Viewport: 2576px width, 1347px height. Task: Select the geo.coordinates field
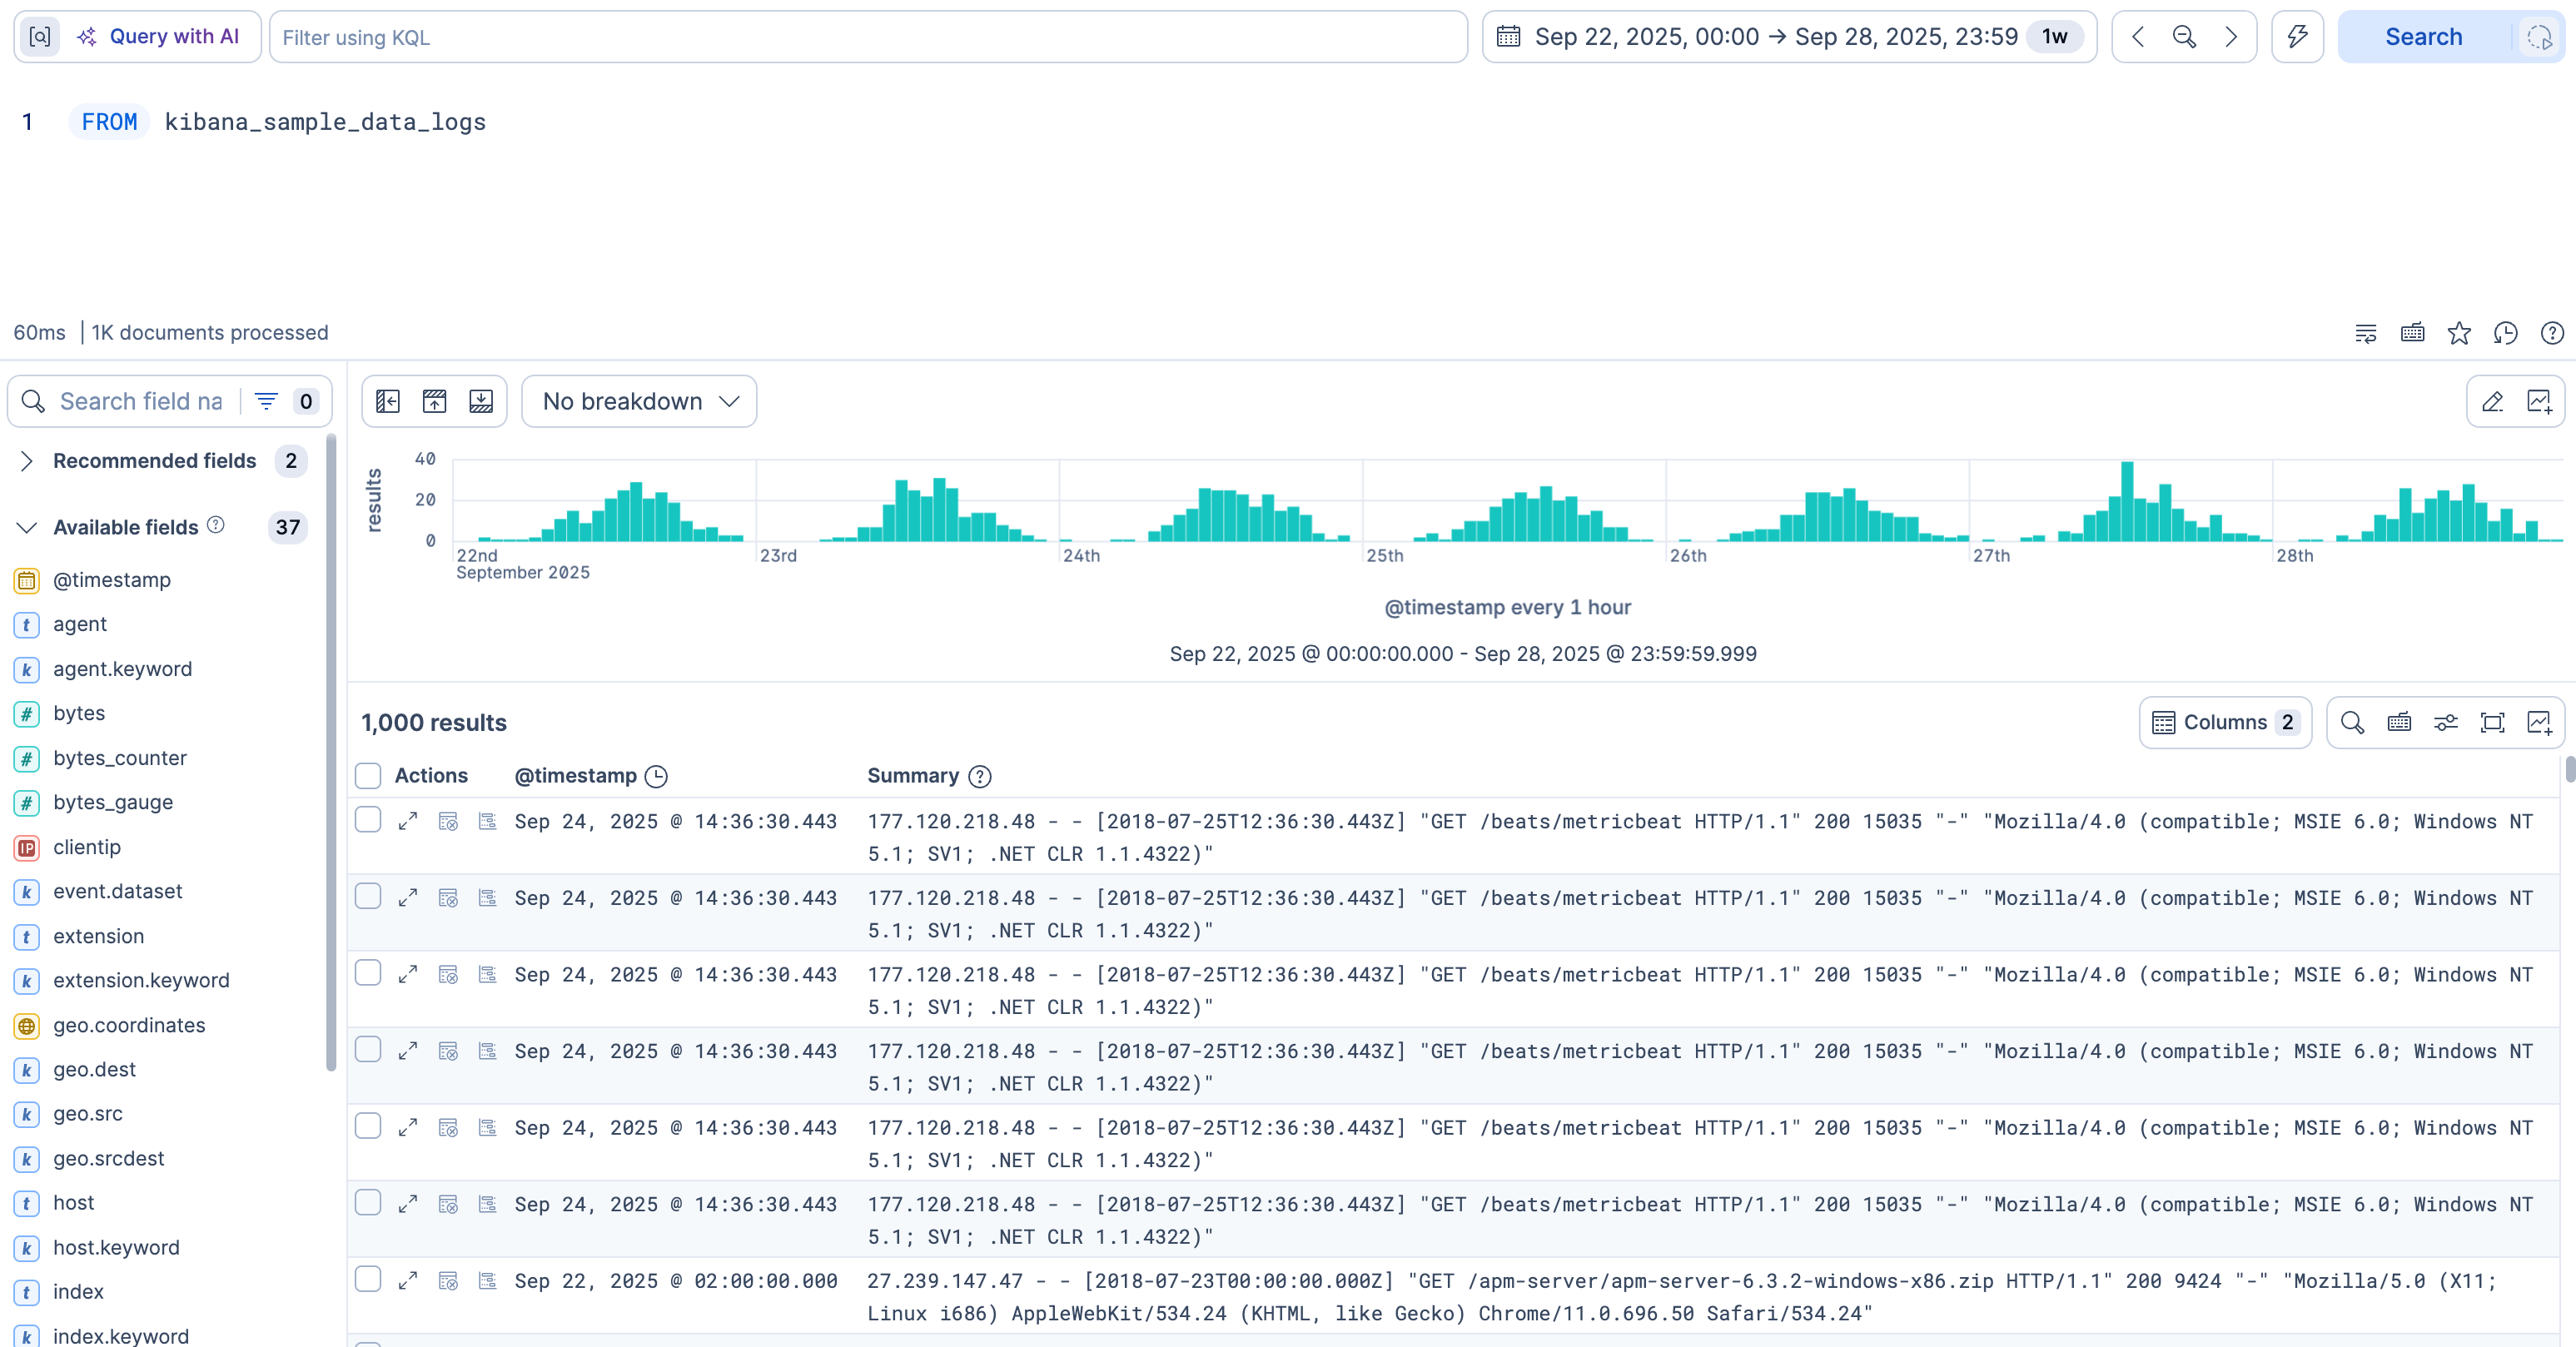click(x=129, y=1025)
